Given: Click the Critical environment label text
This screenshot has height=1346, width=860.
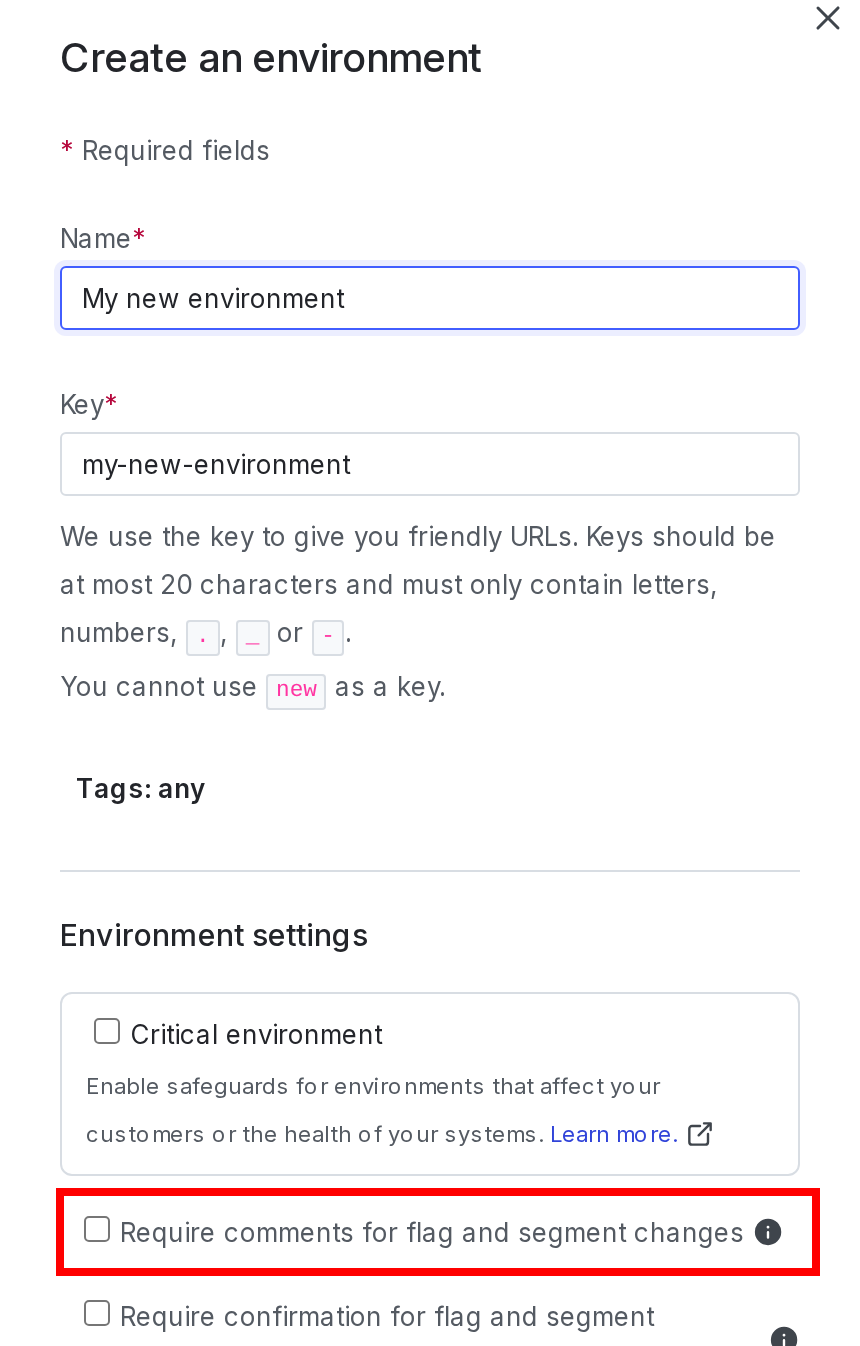Looking at the screenshot, I should 256,1034.
